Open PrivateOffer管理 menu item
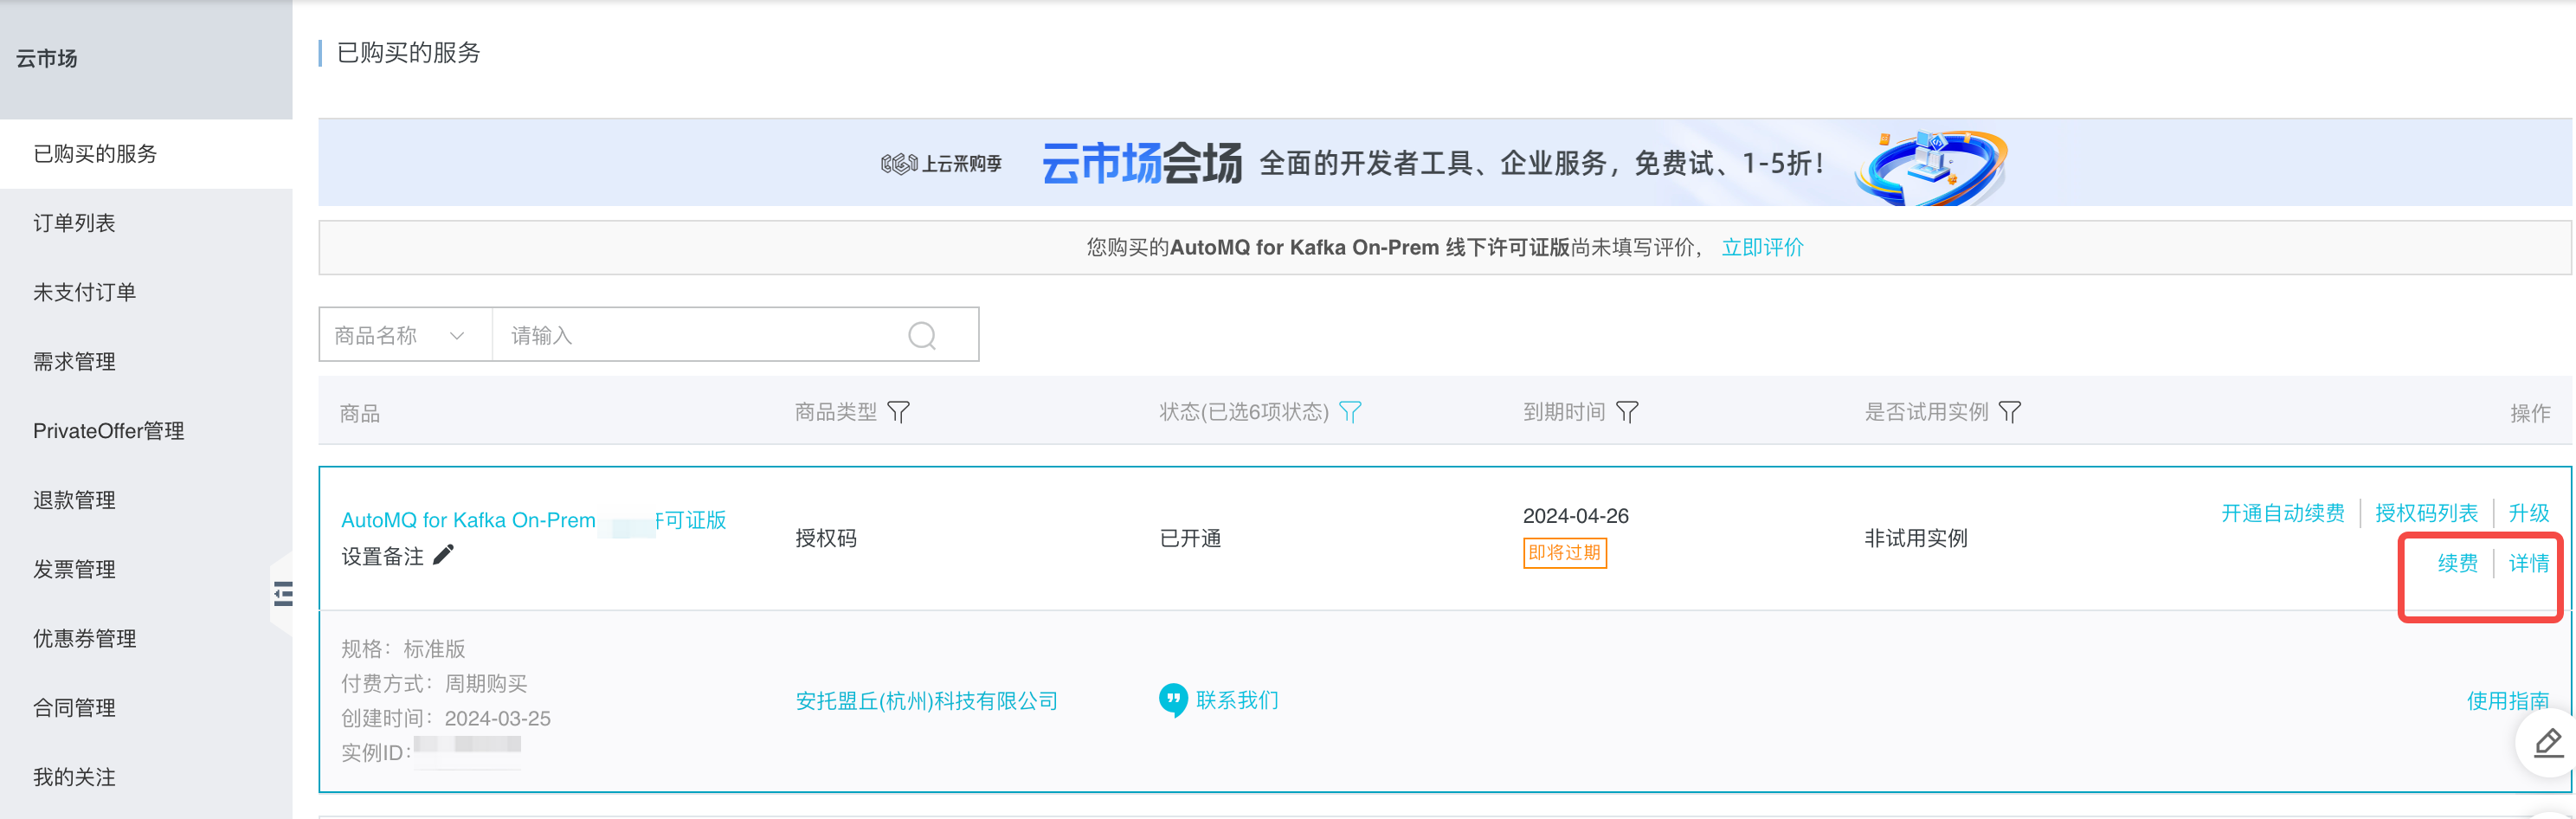 coord(146,431)
